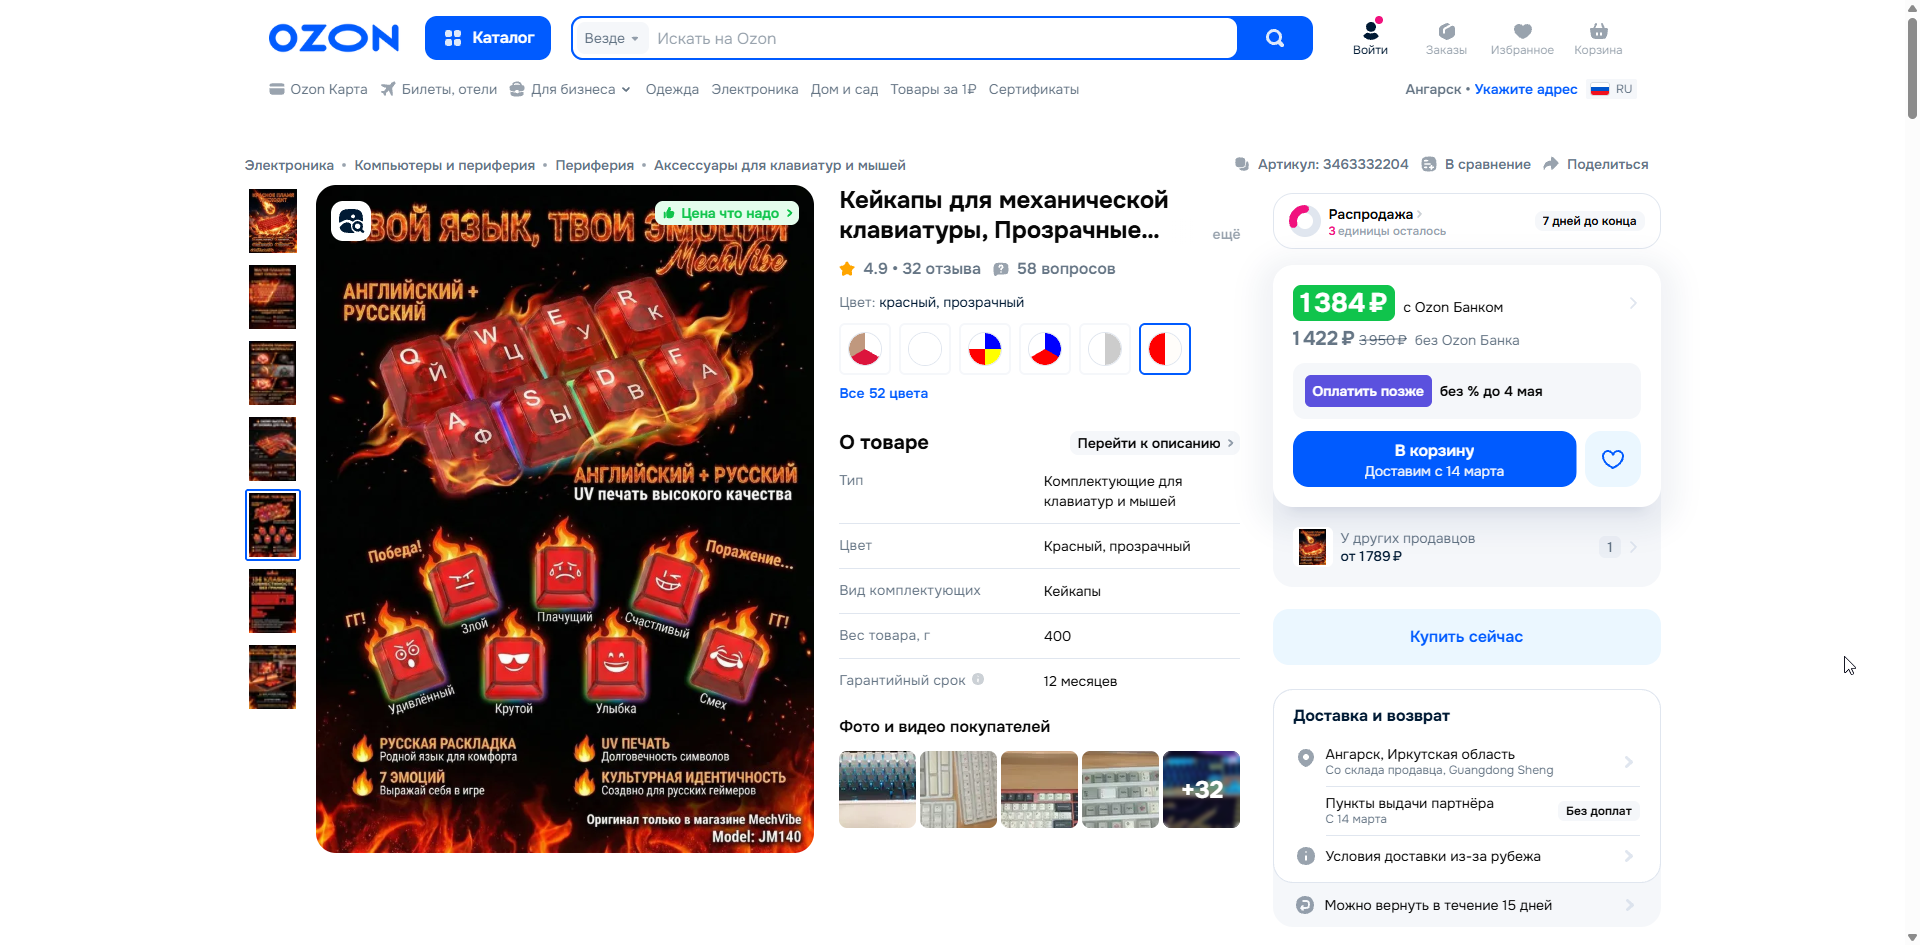Click the Войти profile icon
Screen dimensions: 1920x945
click(x=1370, y=38)
